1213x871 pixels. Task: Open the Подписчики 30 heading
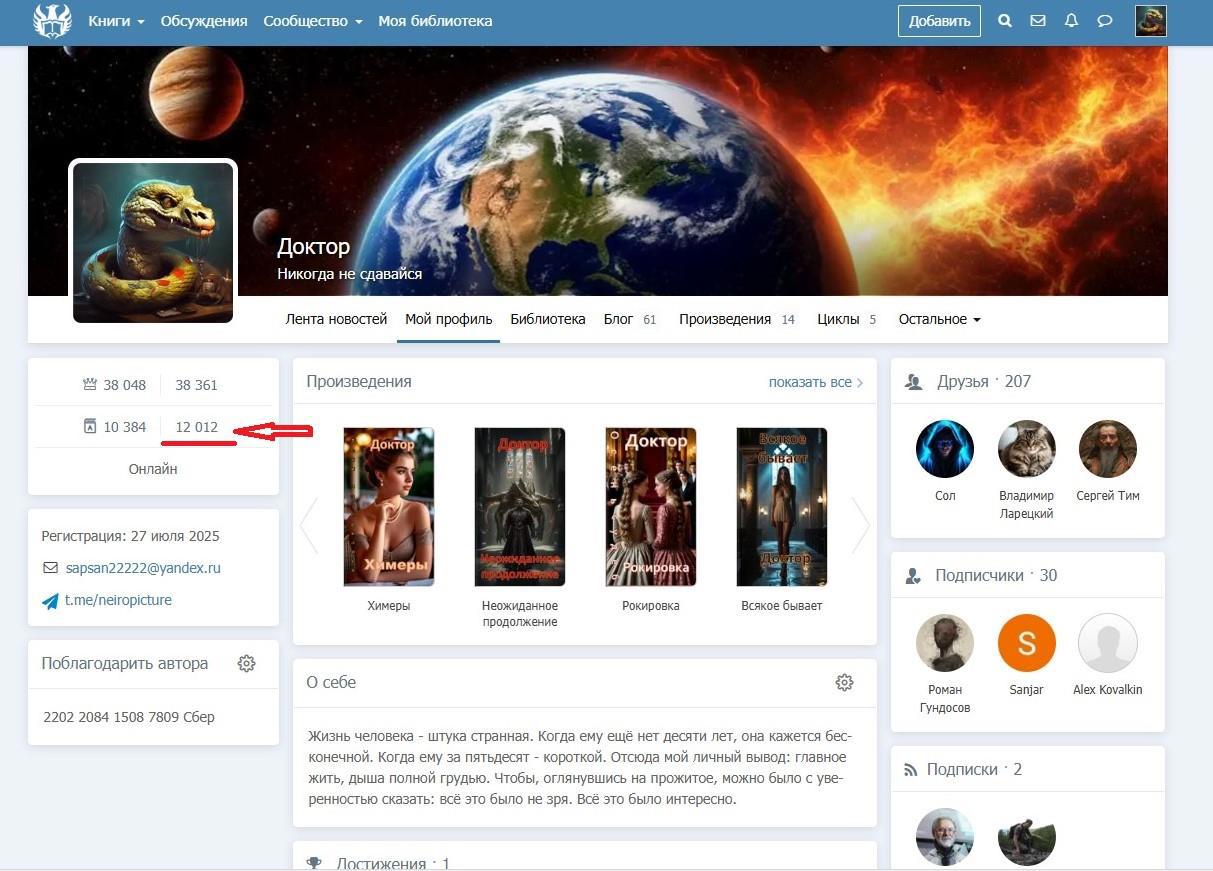[996, 575]
